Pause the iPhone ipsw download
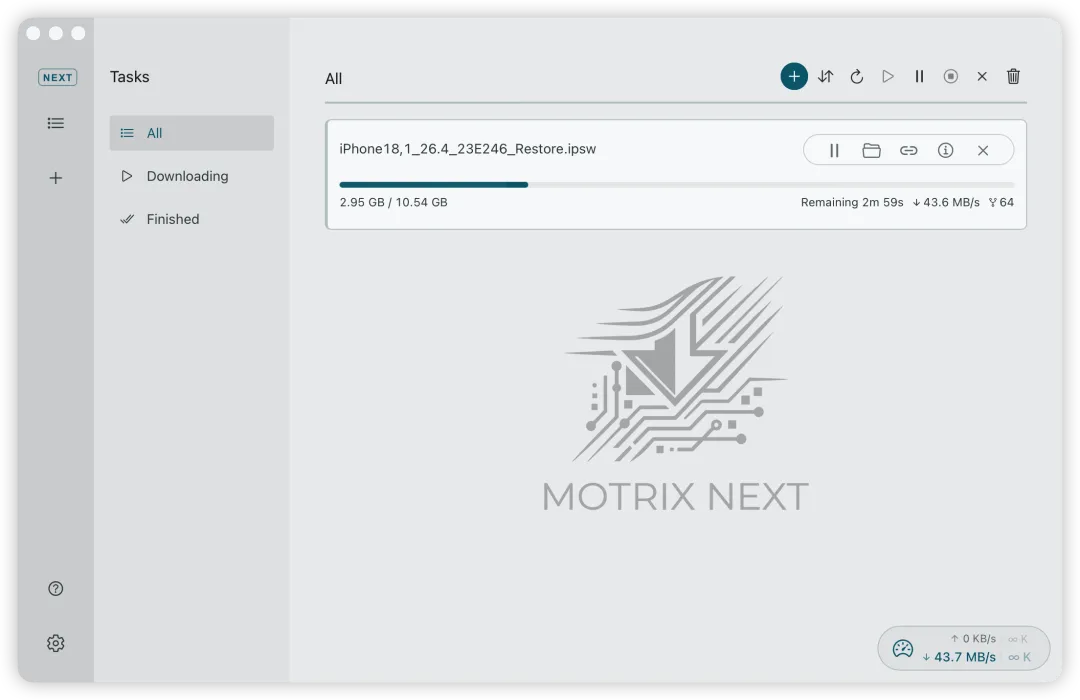The image size is (1080, 700). pyautogui.click(x=834, y=150)
